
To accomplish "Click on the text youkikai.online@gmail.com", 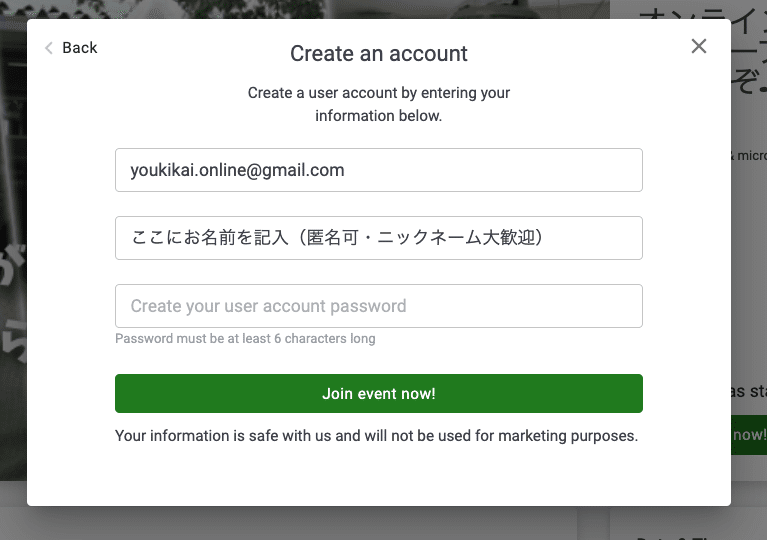I will (x=237, y=170).
